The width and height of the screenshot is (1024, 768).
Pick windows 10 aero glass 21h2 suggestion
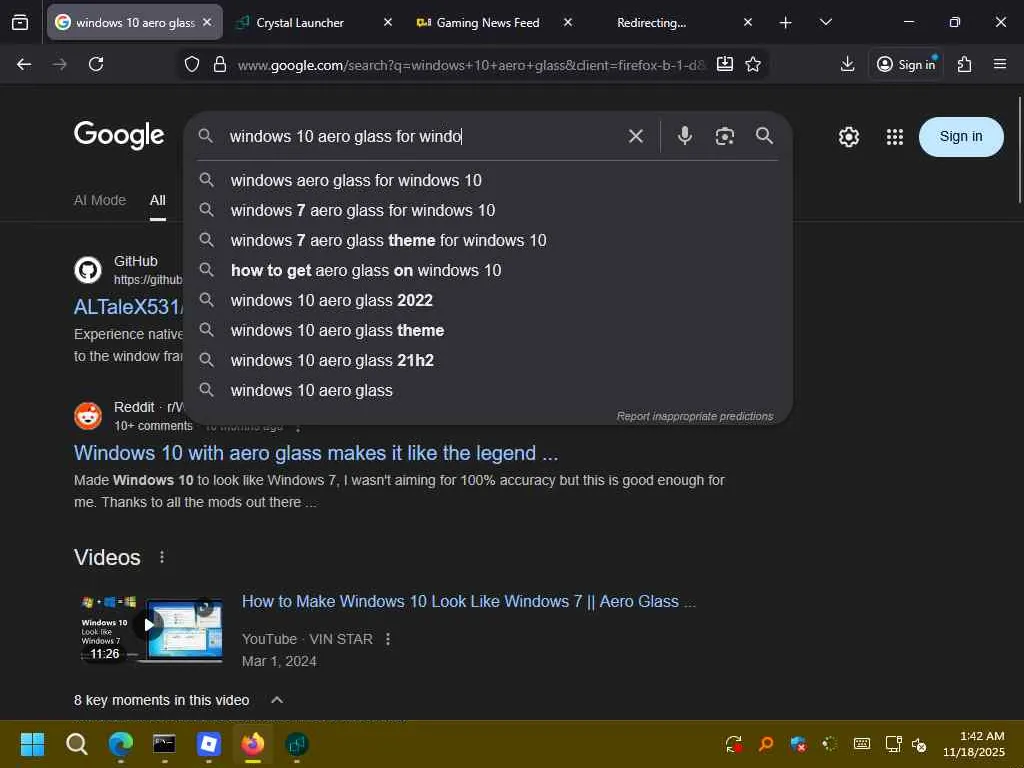click(488, 360)
